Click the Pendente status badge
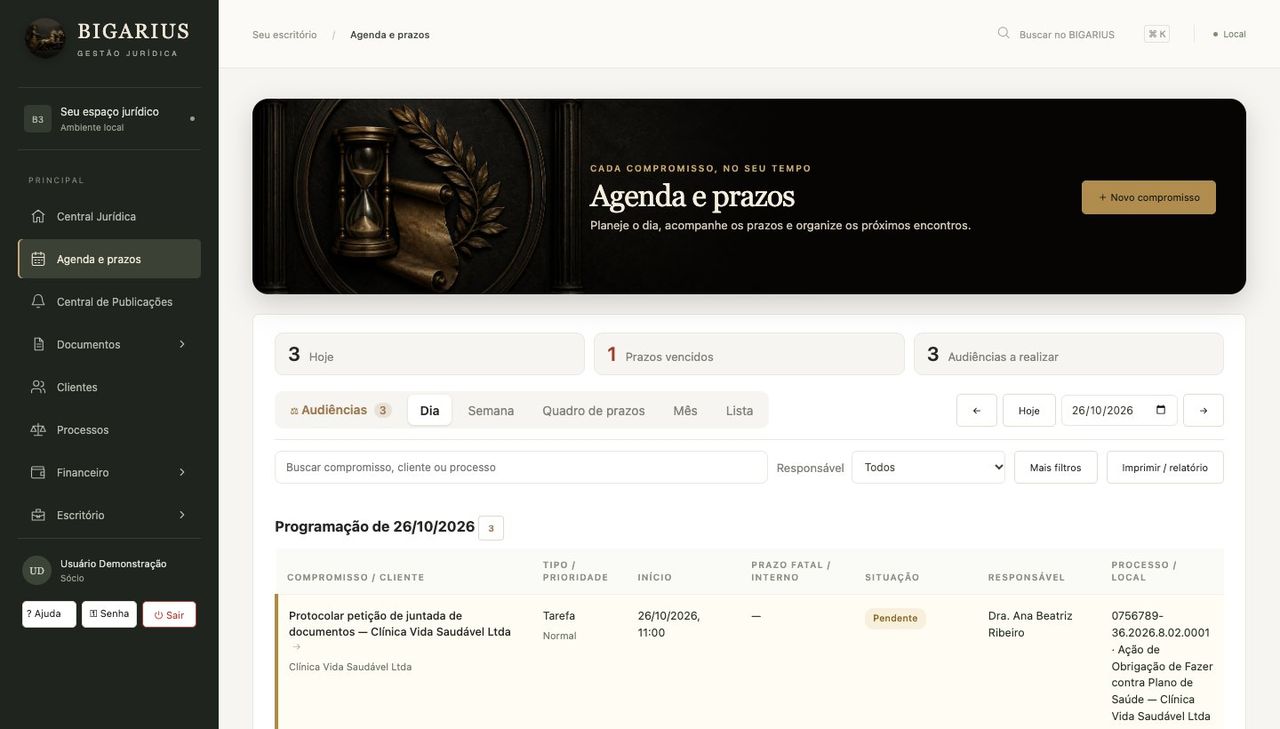The image size is (1280, 729). (895, 618)
